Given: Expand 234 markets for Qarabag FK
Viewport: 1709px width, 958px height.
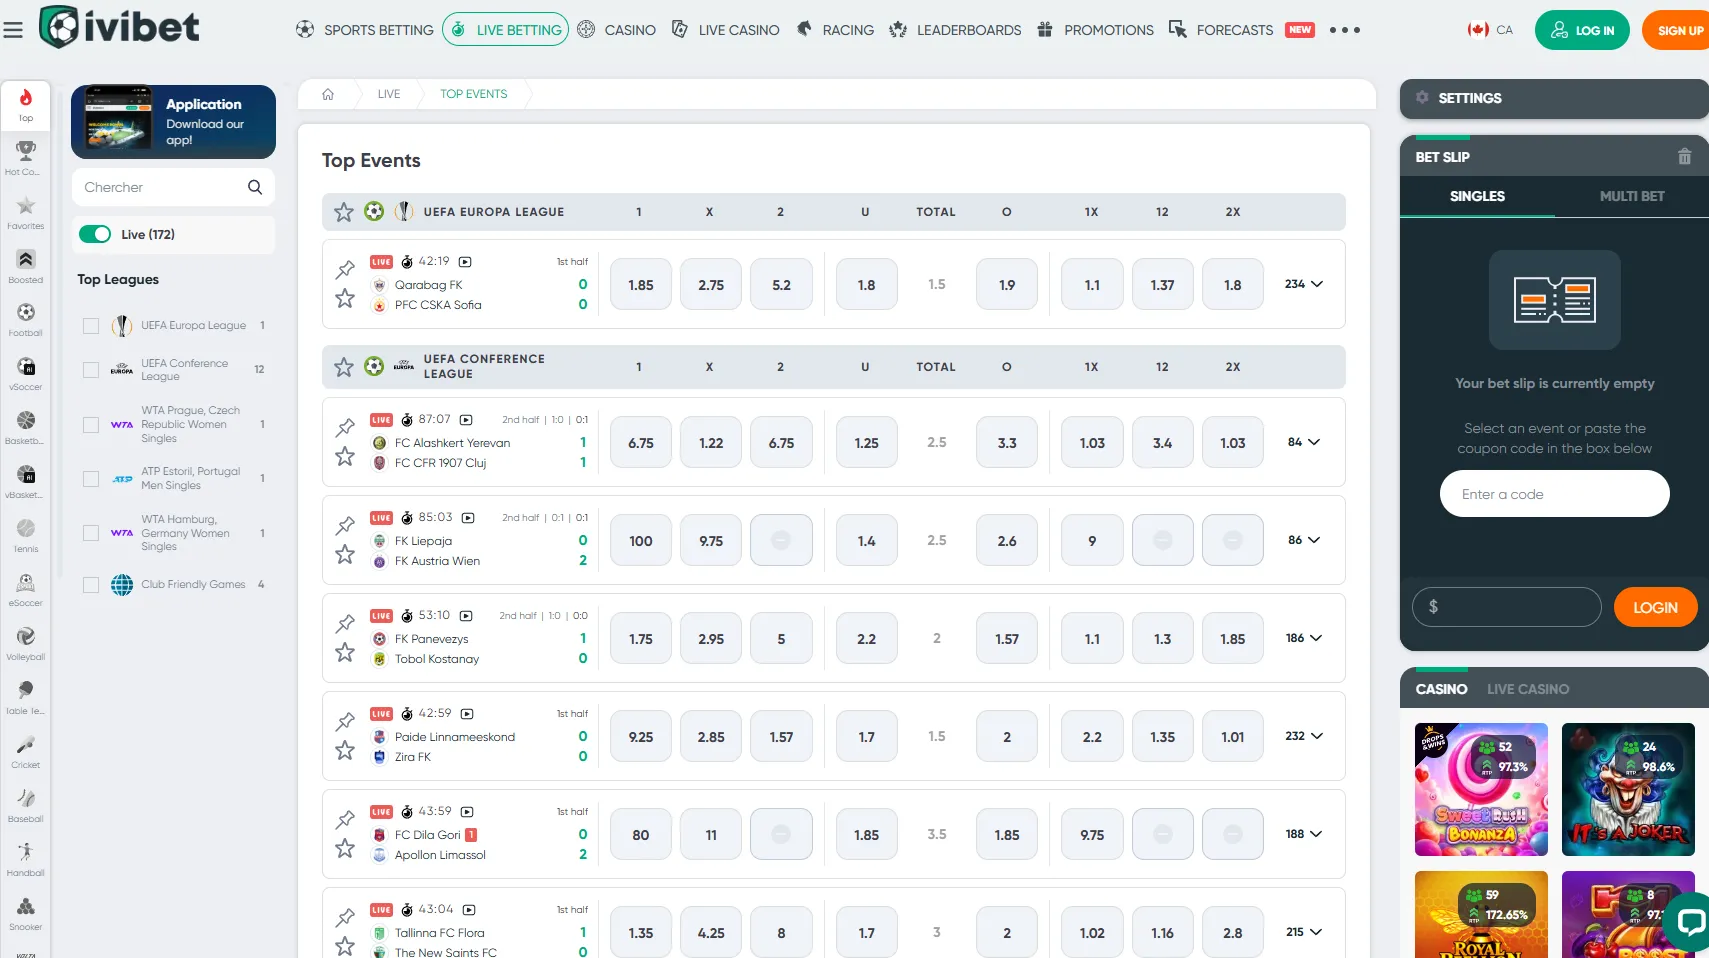Looking at the screenshot, I should click(1304, 284).
